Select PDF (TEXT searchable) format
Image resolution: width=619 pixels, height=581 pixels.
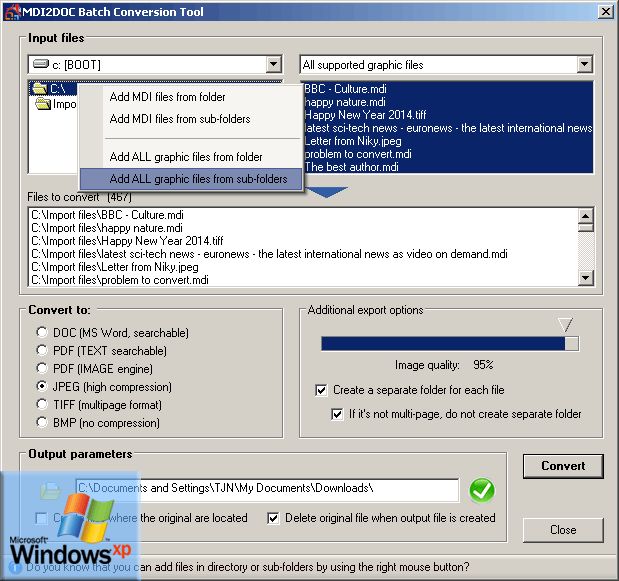42,350
